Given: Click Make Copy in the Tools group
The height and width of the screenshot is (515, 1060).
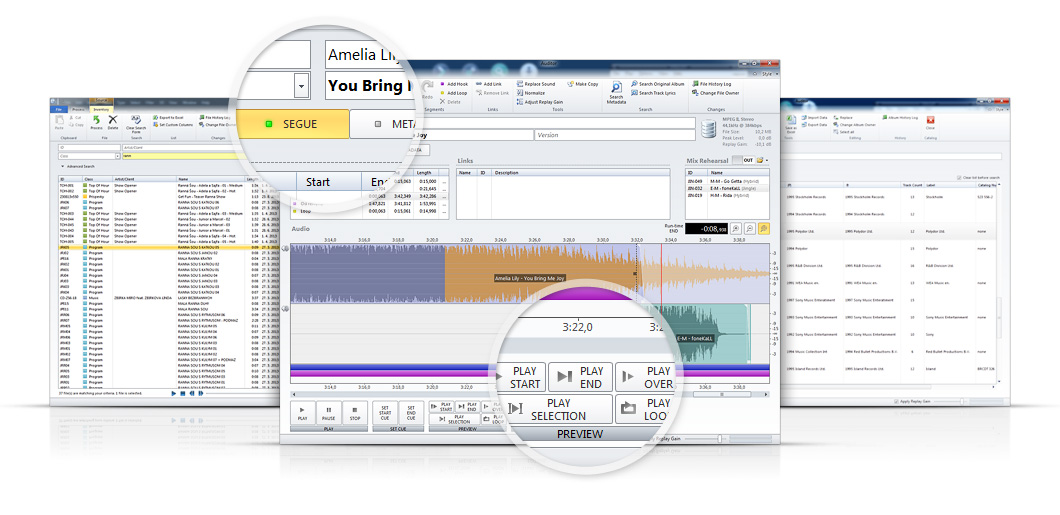Looking at the screenshot, I should (583, 84).
